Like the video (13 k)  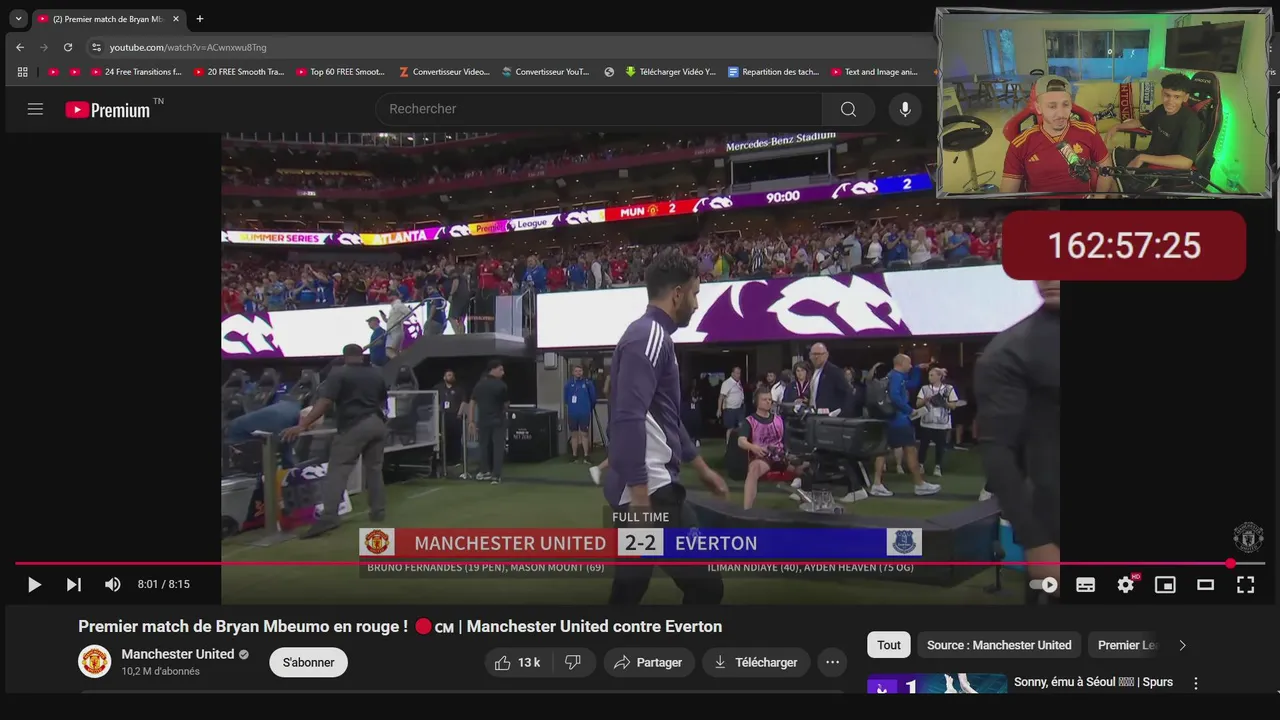coord(517,662)
